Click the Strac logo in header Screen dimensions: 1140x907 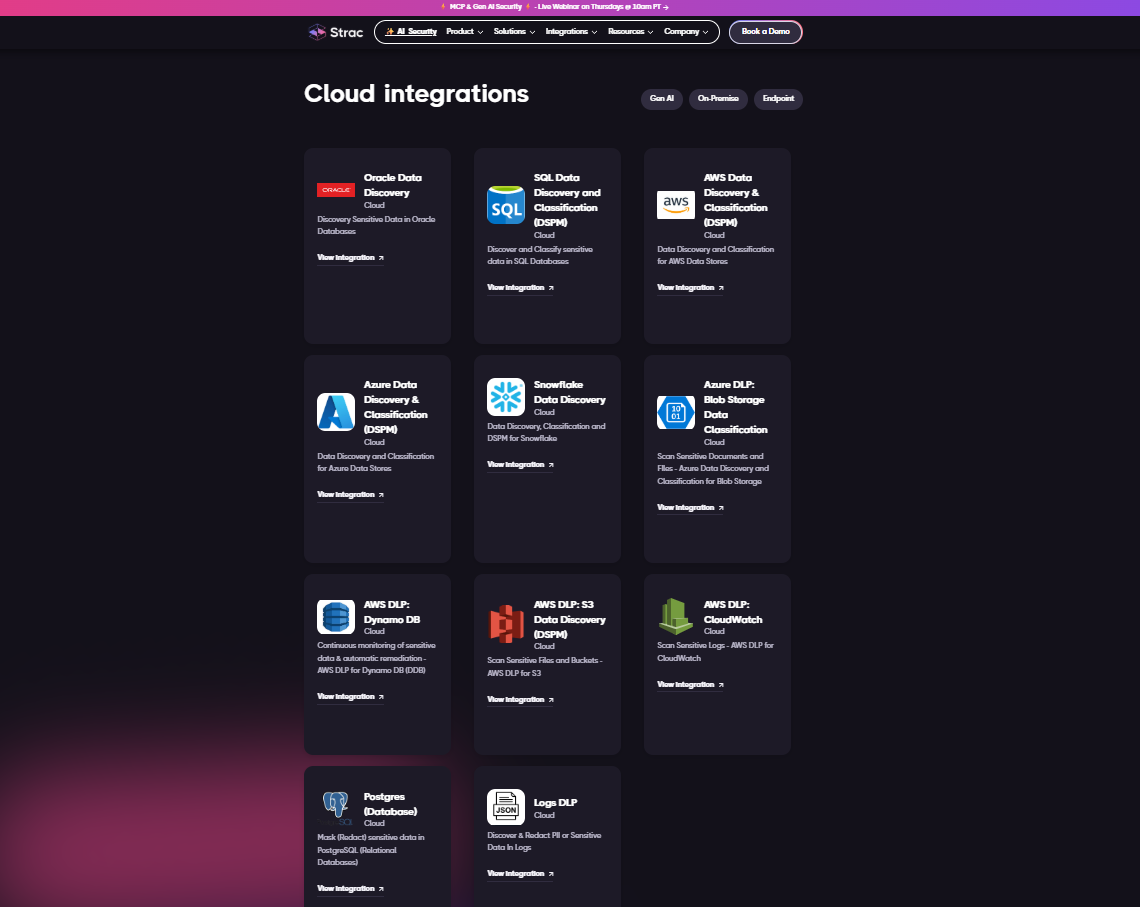click(335, 32)
